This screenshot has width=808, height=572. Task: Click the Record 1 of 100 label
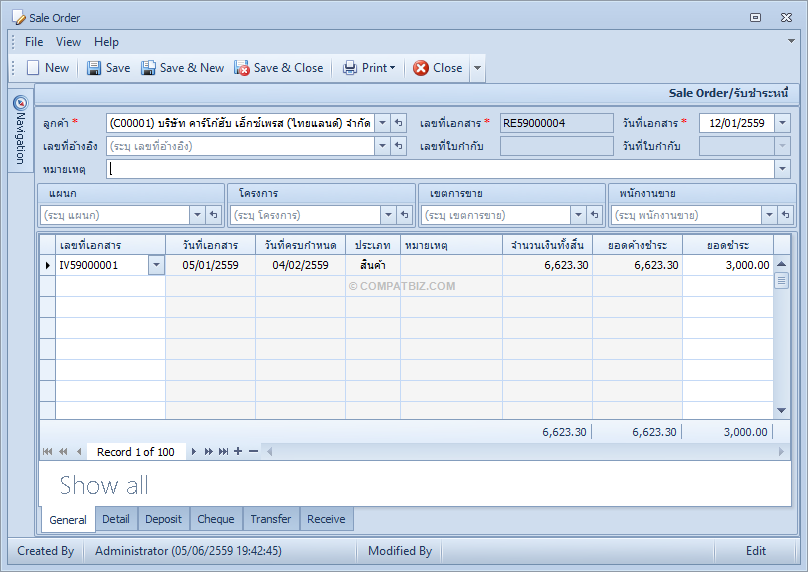pyautogui.click(x=136, y=452)
